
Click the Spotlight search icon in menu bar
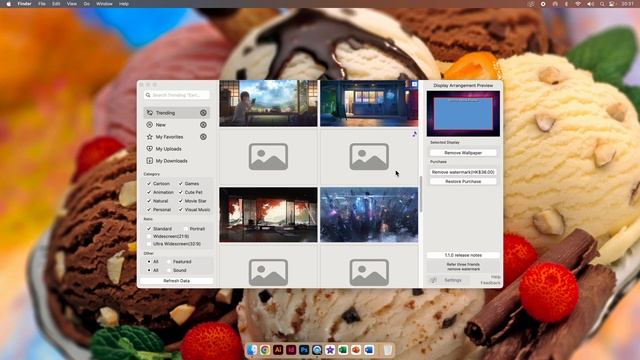tap(602, 4)
